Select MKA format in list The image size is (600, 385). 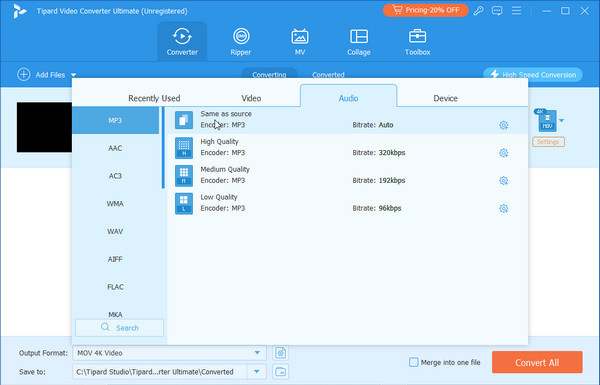coord(115,315)
